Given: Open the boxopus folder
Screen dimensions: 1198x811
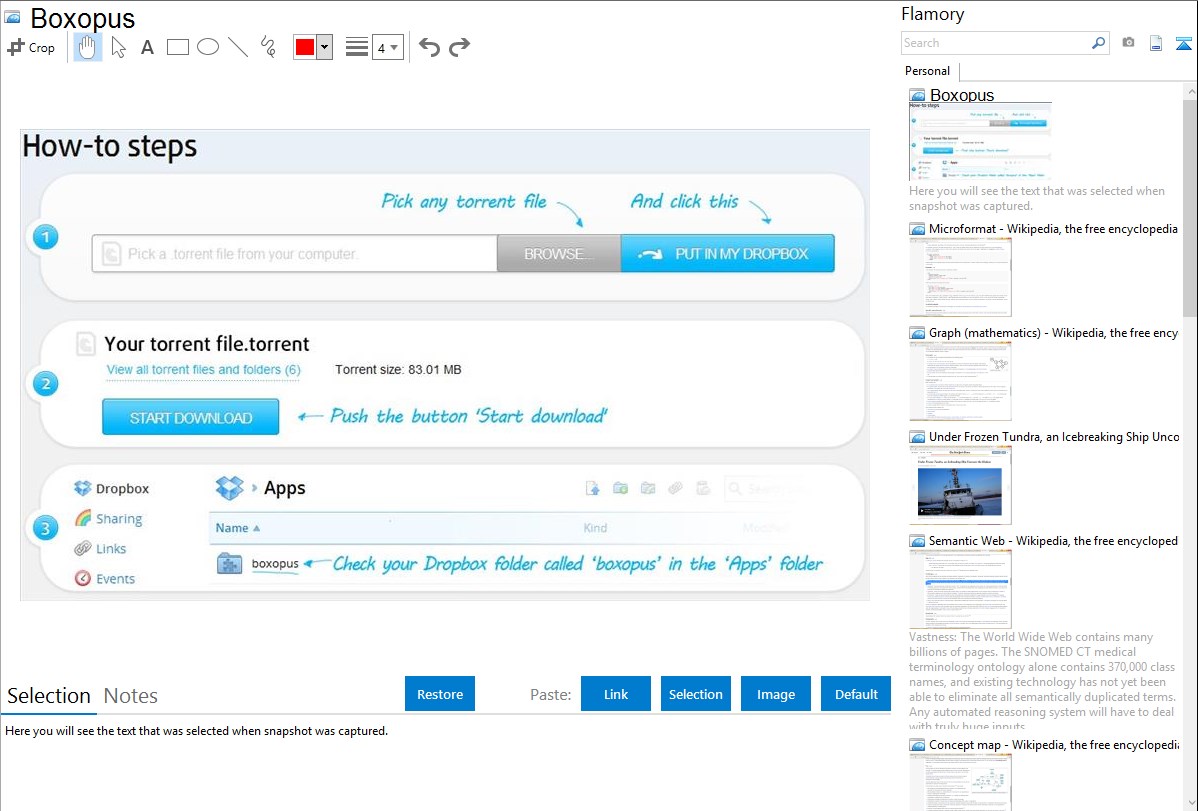Looking at the screenshot, I should click(275, 564).
